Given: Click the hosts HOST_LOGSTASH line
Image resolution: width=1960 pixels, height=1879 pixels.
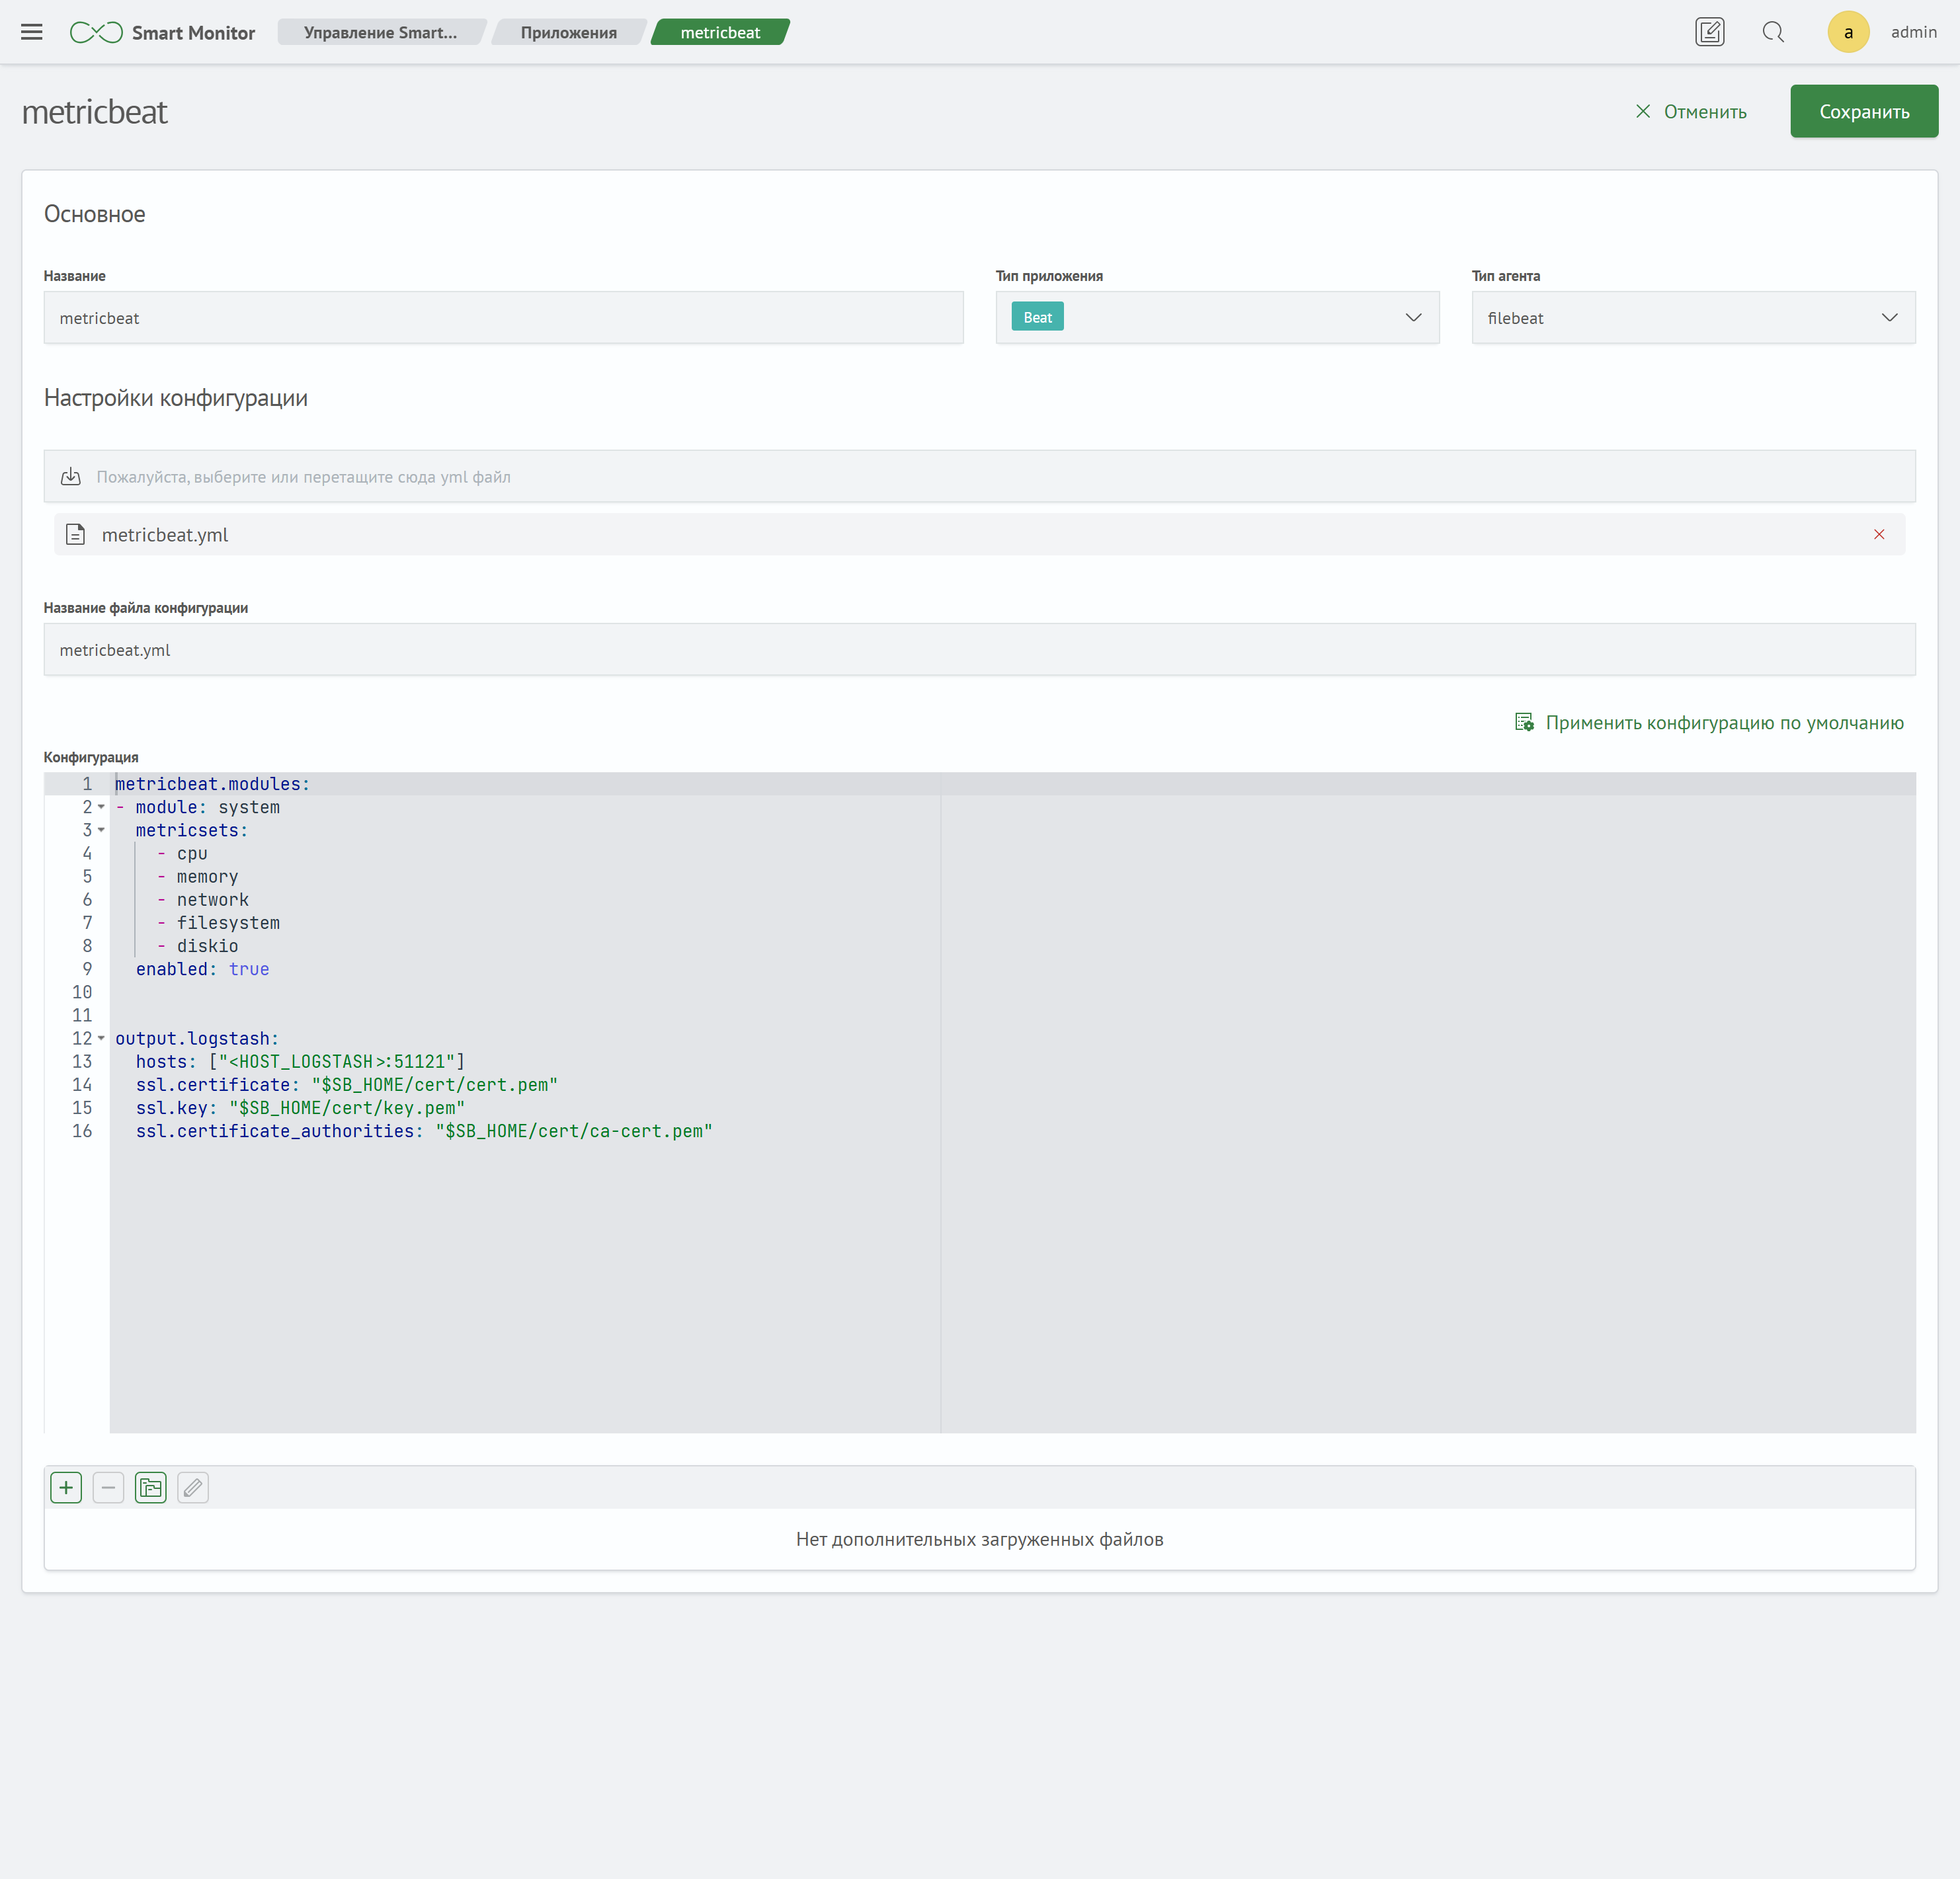Looking at the screenshot, I should [x=300, y=1061].
